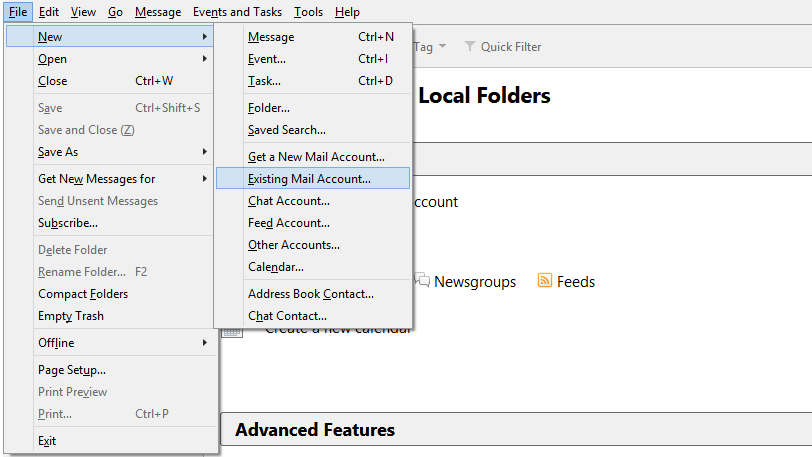The image size is (812, 457).
Task: Open the Help menu
Action: (x=347, y=11)
